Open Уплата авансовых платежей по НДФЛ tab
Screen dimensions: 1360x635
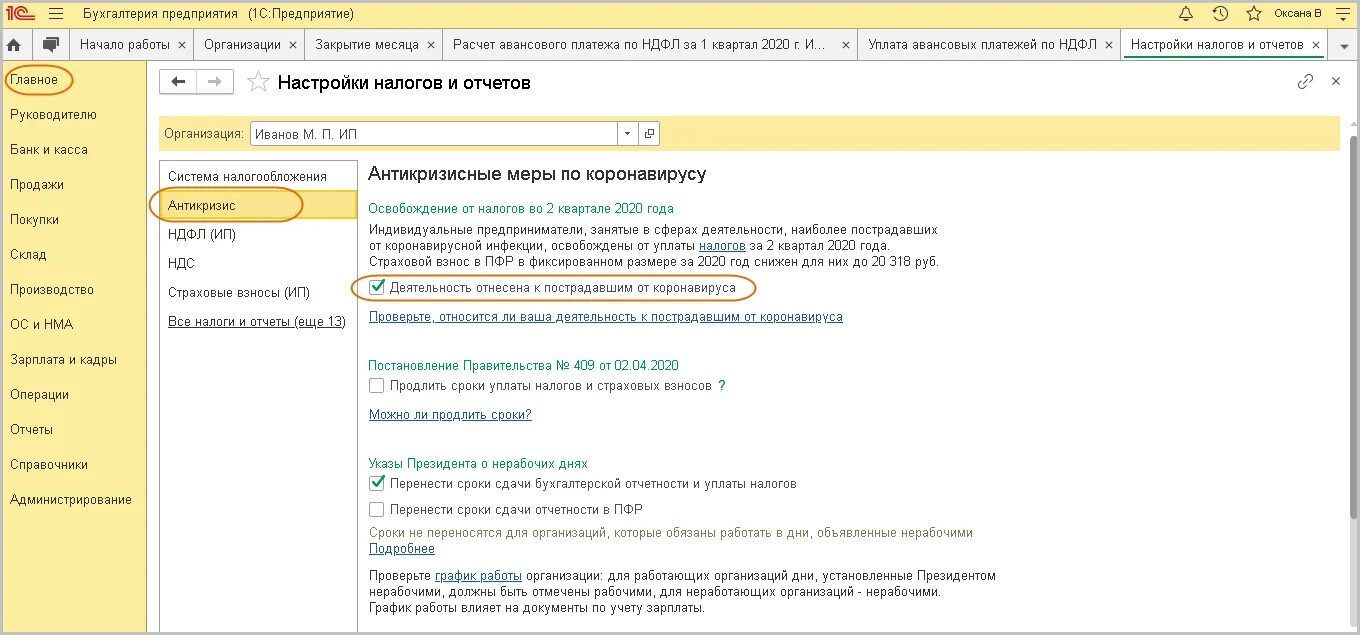click(982, 45)
